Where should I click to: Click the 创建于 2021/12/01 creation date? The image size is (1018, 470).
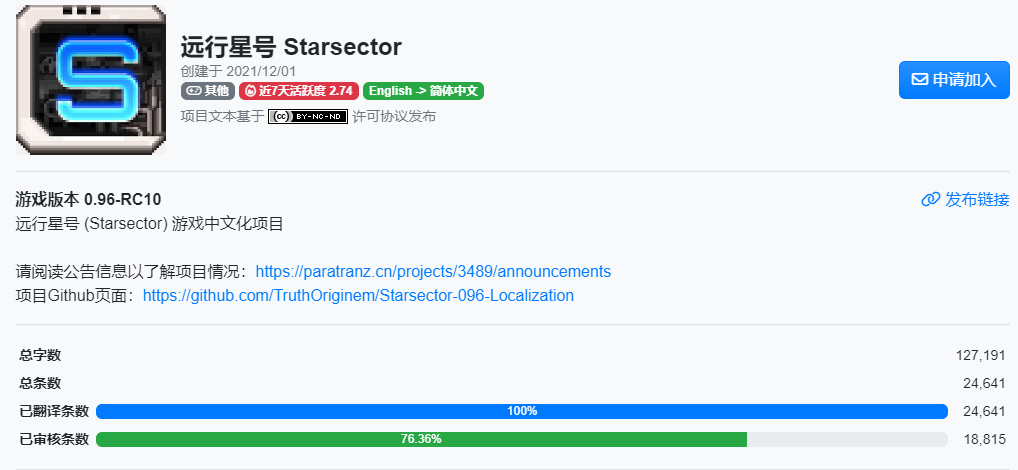(x=239, y=71)
